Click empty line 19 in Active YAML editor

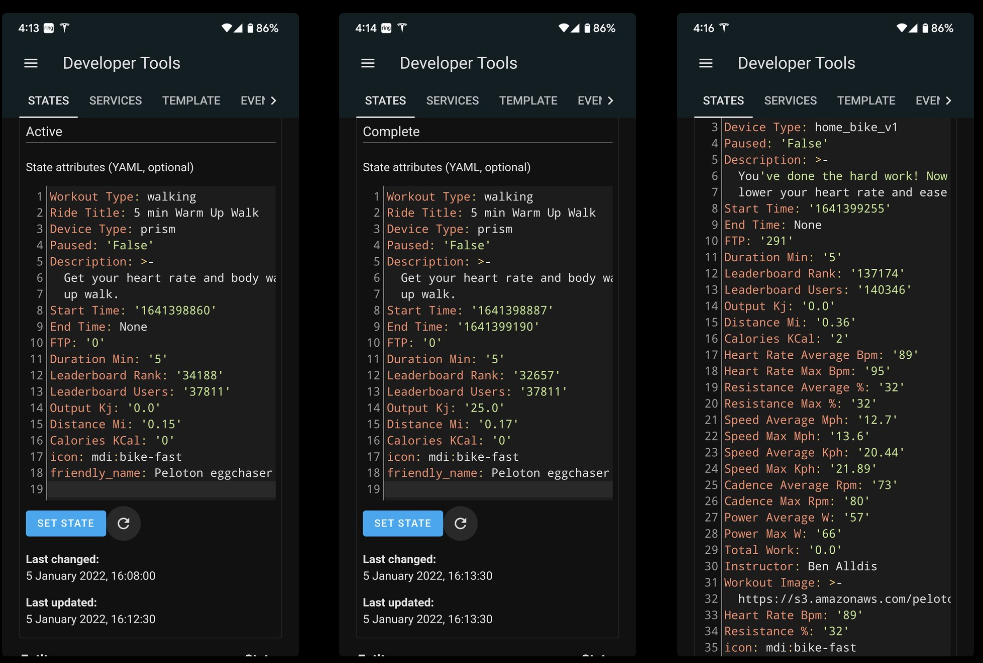(162, 489)
